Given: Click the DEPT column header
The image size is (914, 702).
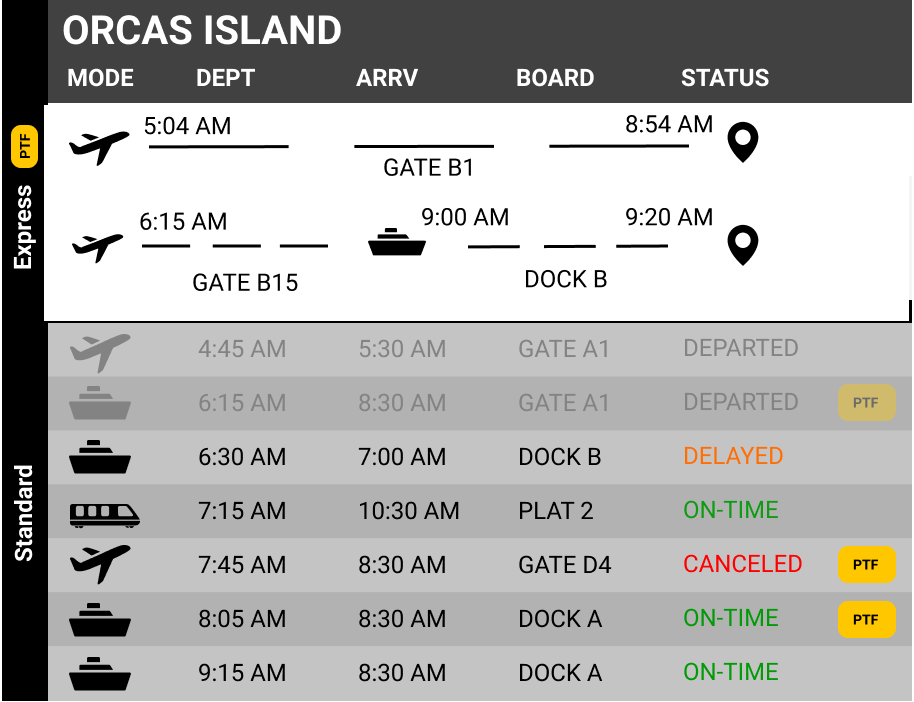Looking at the screenshot, I should coord(225,78).
